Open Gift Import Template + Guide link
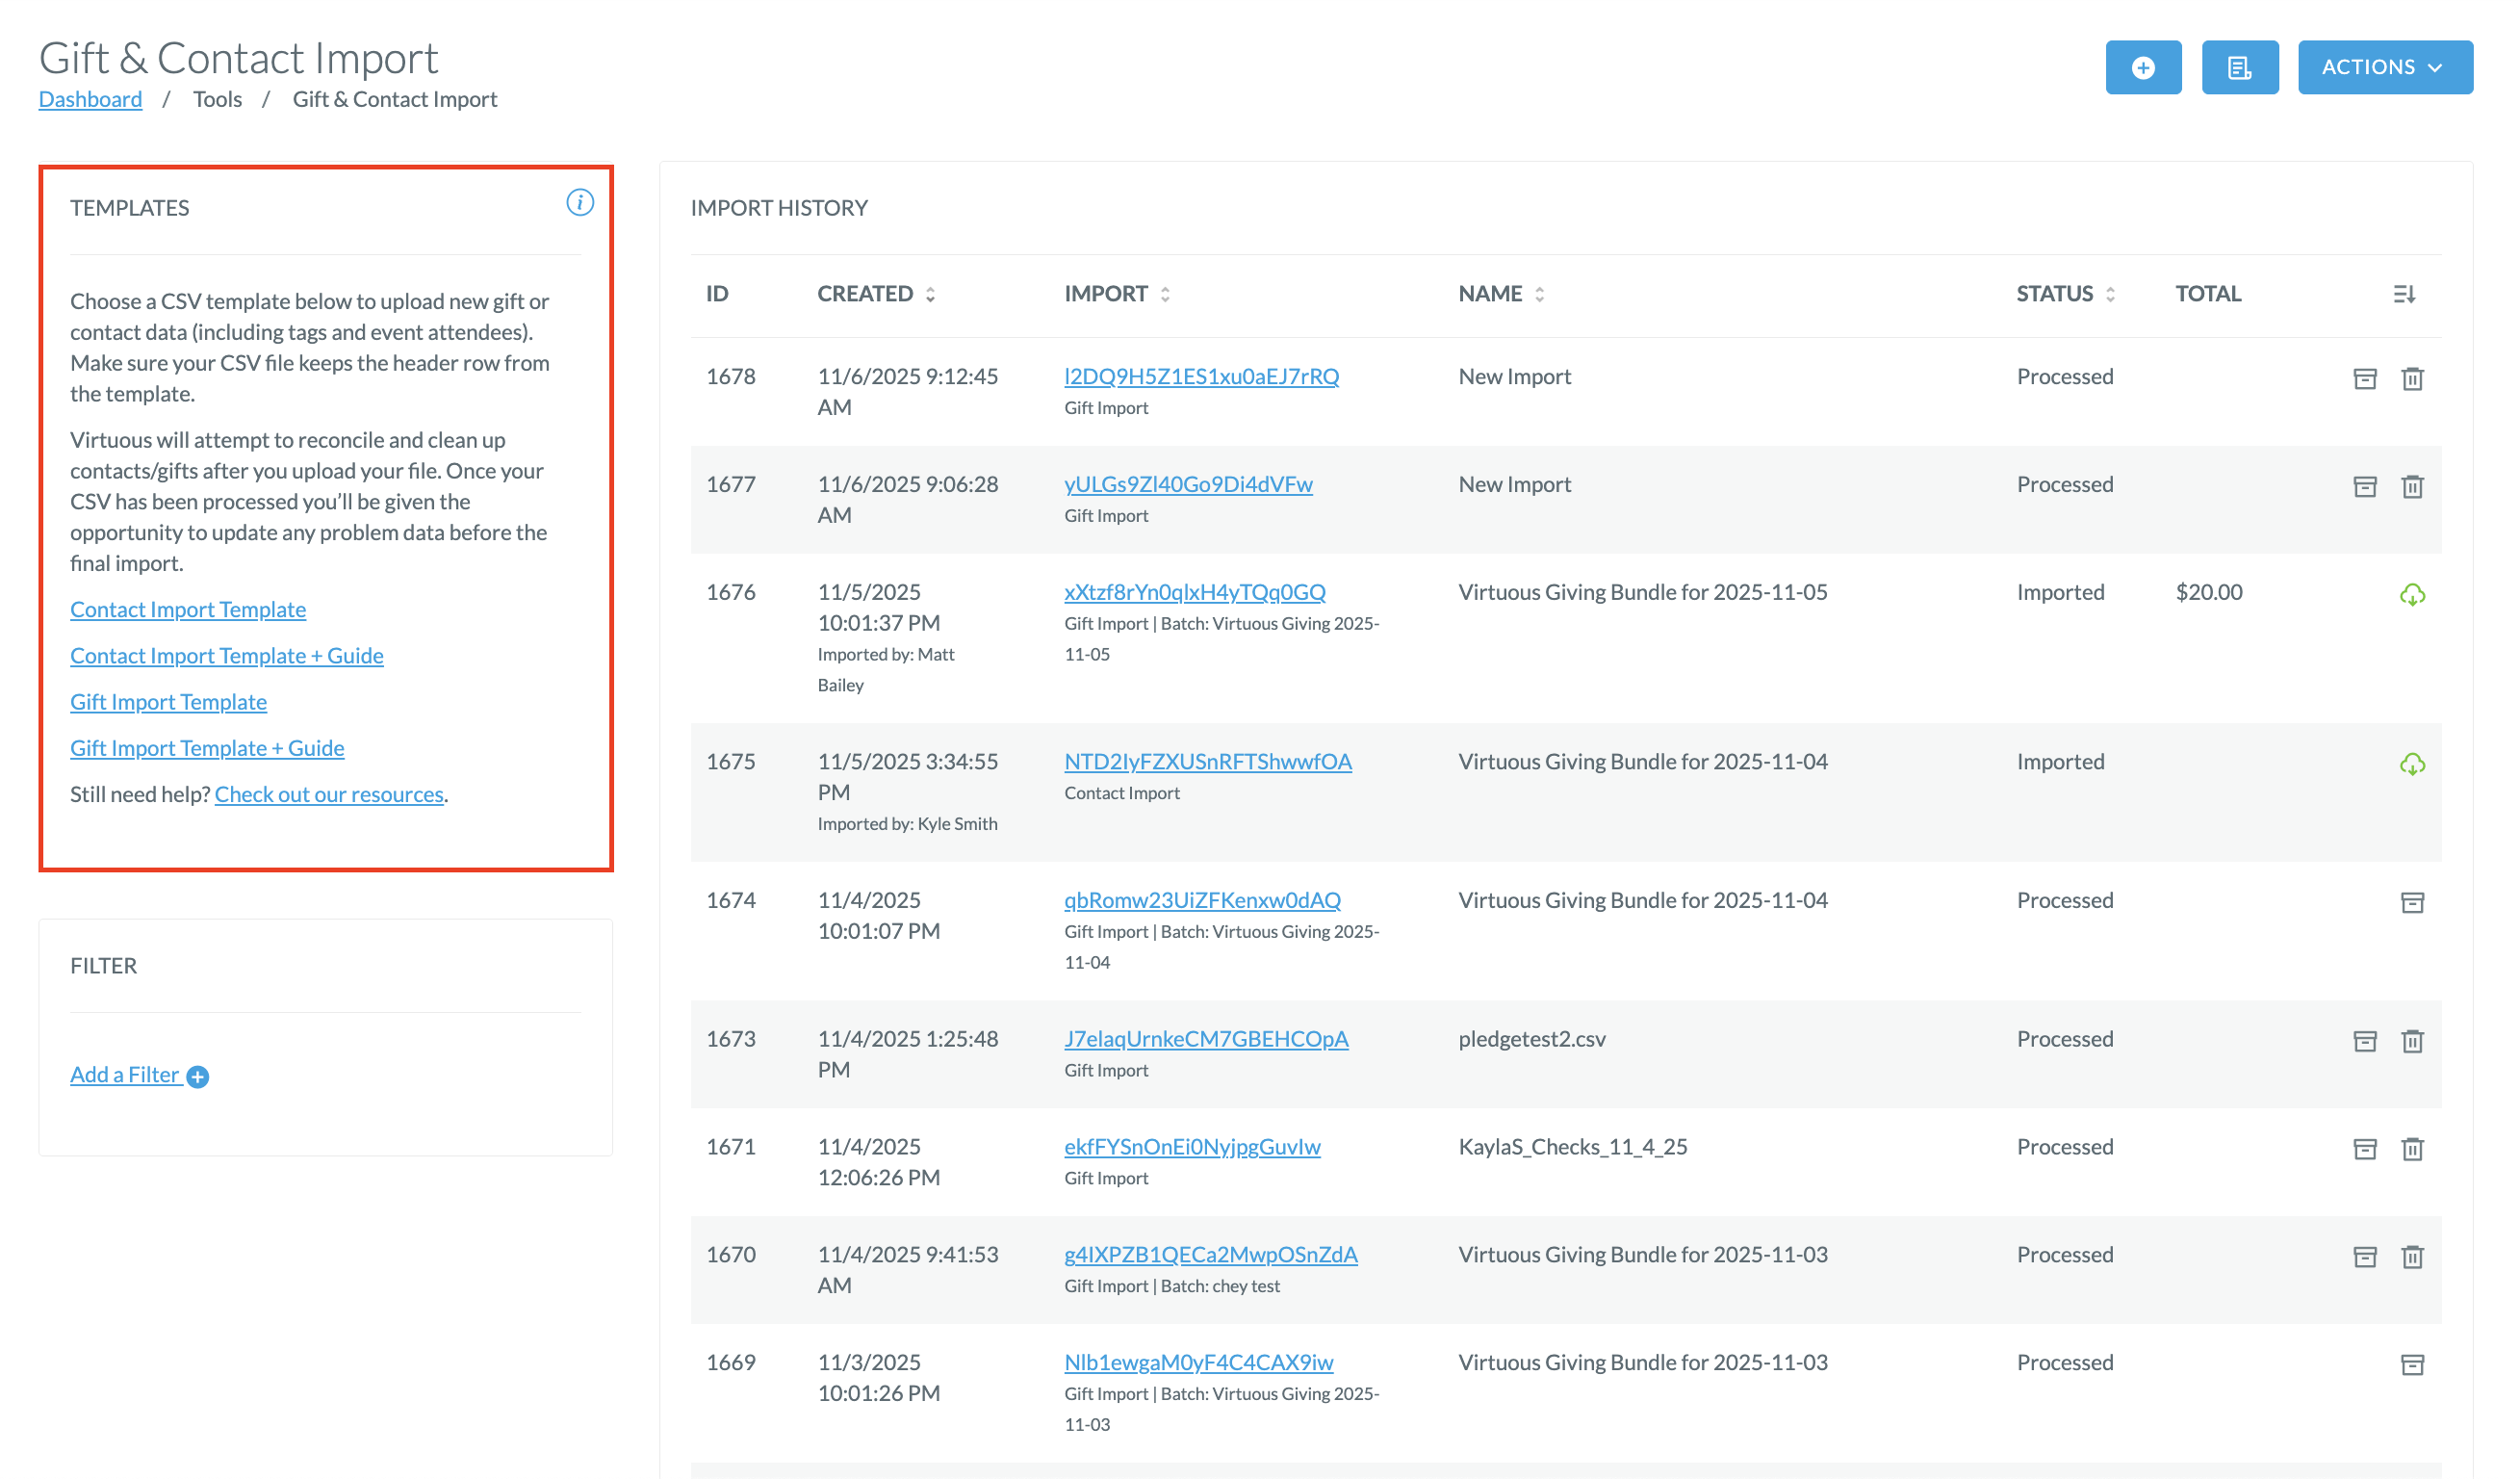2520x1479 pixels. tap(207, 747)
